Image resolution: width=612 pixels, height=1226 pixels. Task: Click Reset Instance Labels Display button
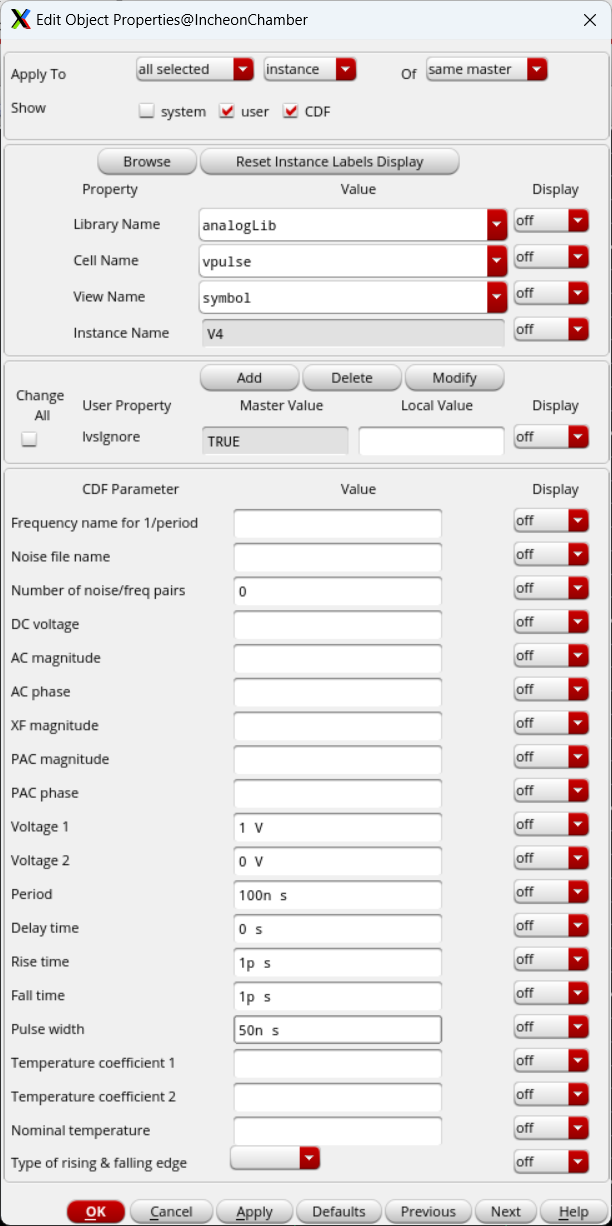point(330,162)
